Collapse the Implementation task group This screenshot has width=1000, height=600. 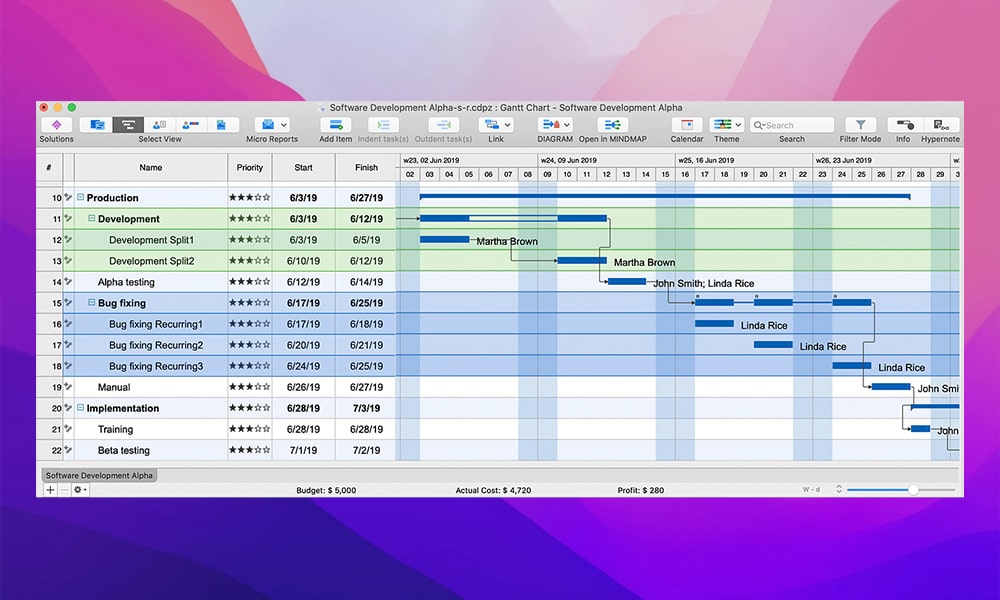[x=81, y=408]
